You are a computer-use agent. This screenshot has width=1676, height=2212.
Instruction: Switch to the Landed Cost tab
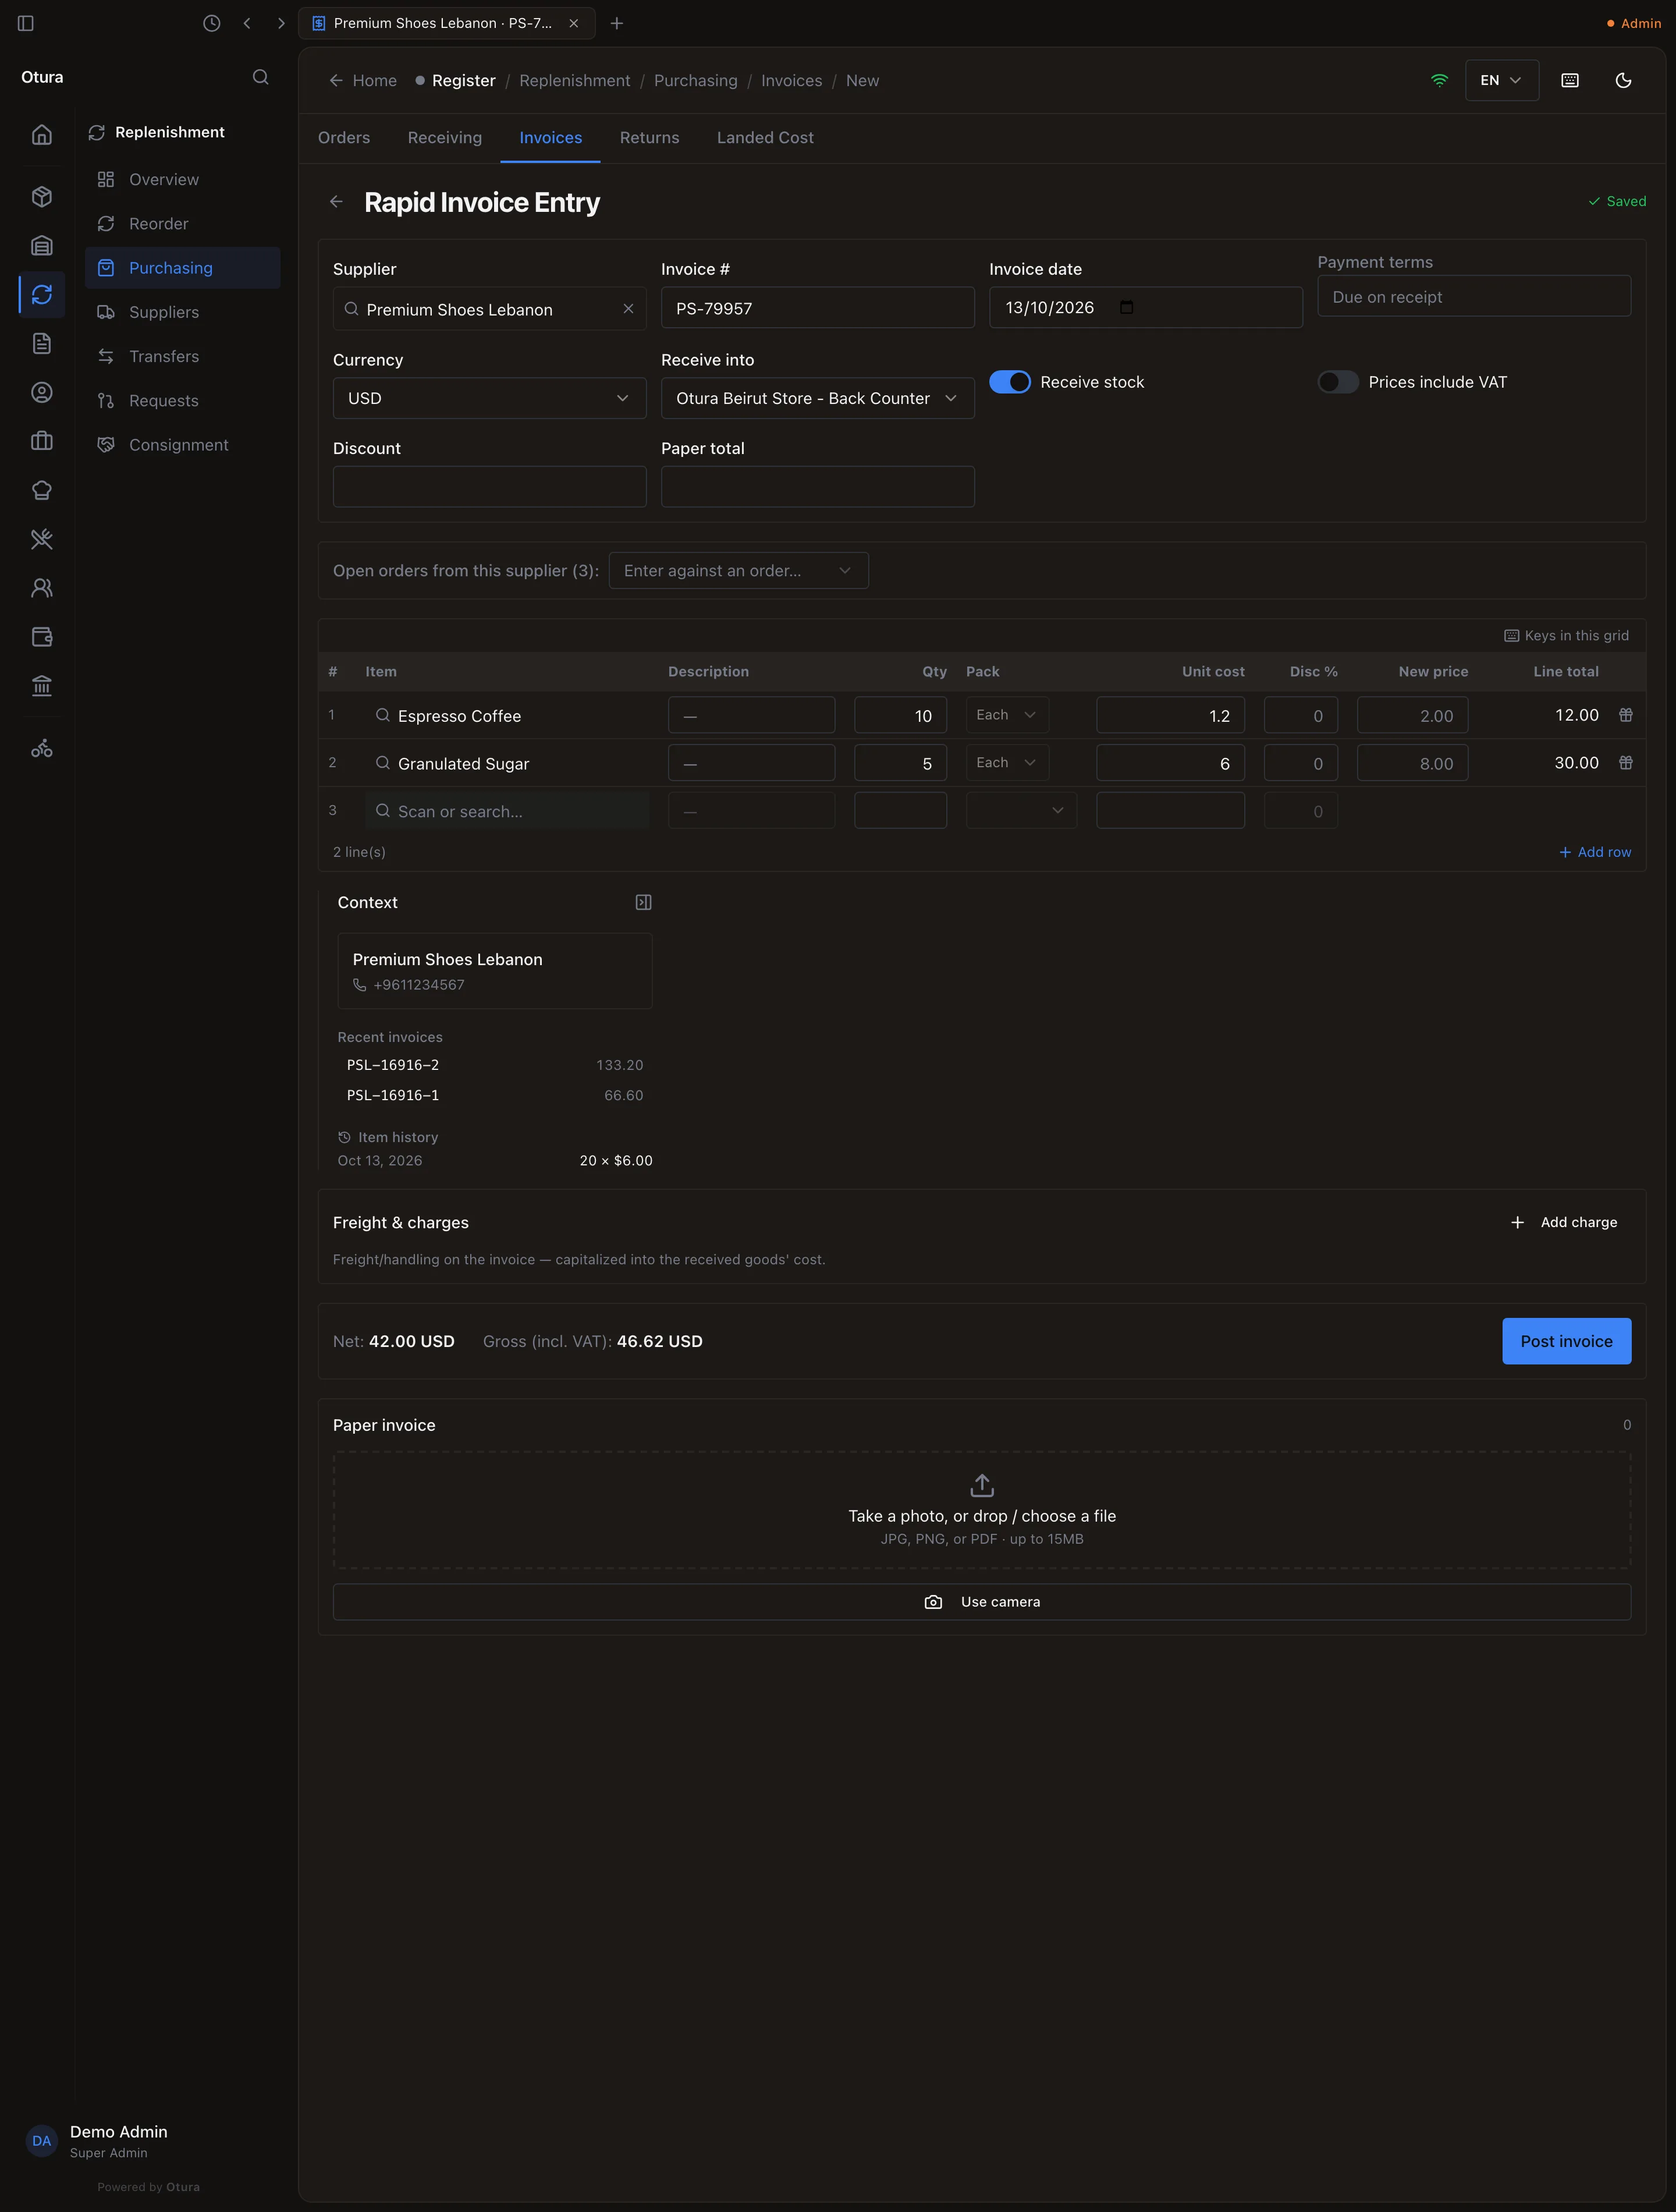[765, 138]
